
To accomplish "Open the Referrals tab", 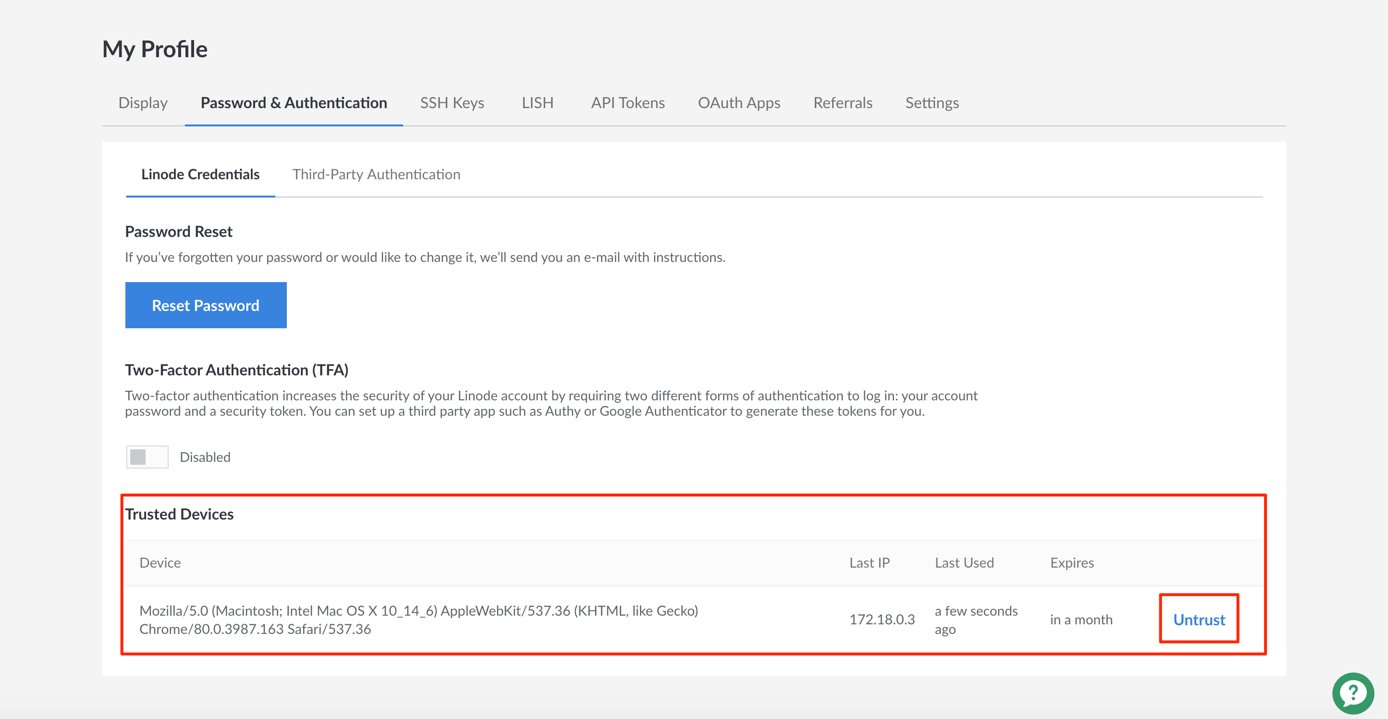I will (x=843, y=103).
